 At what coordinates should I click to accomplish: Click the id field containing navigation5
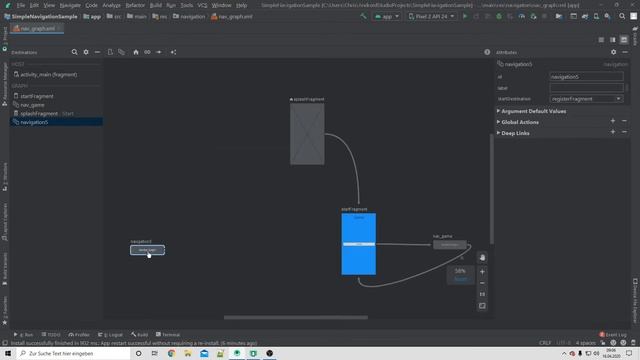587,77
